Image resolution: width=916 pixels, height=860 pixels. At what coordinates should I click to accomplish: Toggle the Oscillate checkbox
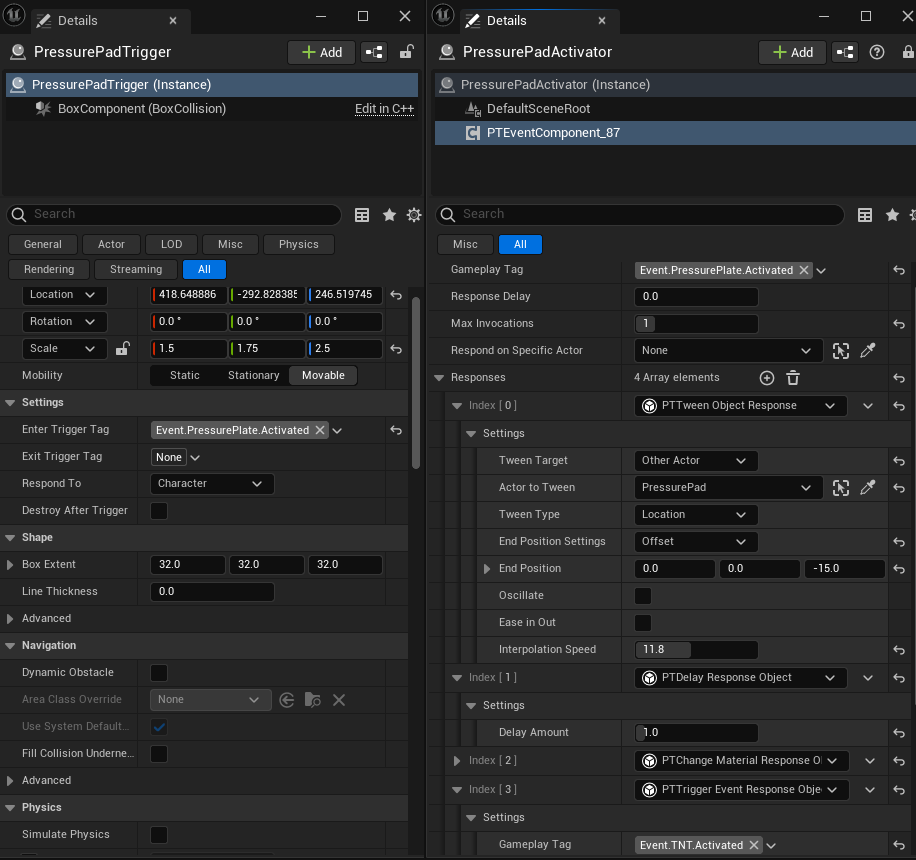641,595
